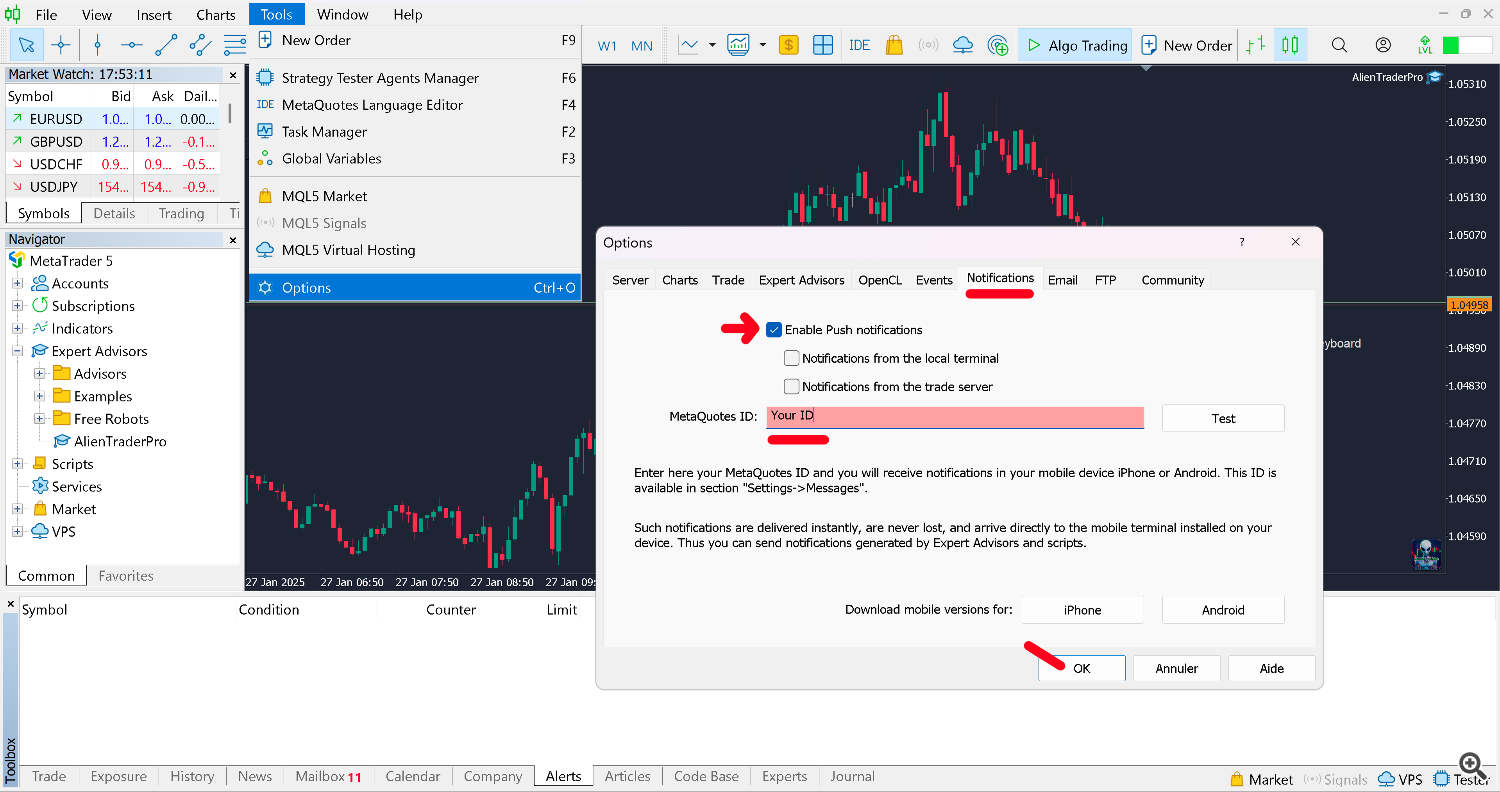Select the trendline drawing tool

pyautogui.click(x=166, y=45)
